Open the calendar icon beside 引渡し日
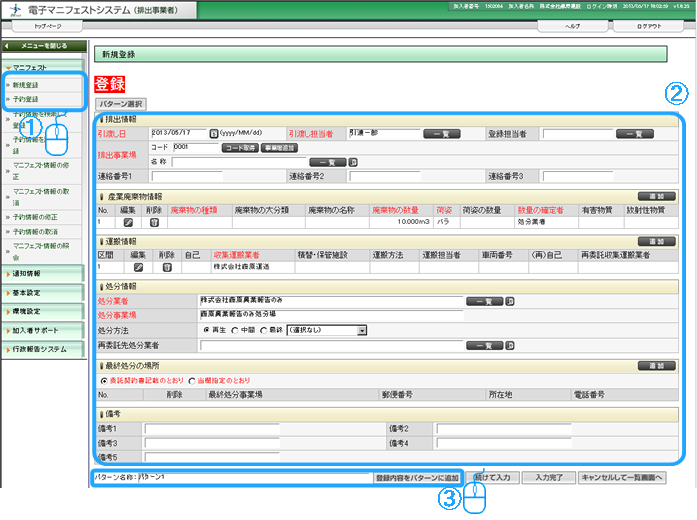The image size is (697, 520). [x=213, y=133]
